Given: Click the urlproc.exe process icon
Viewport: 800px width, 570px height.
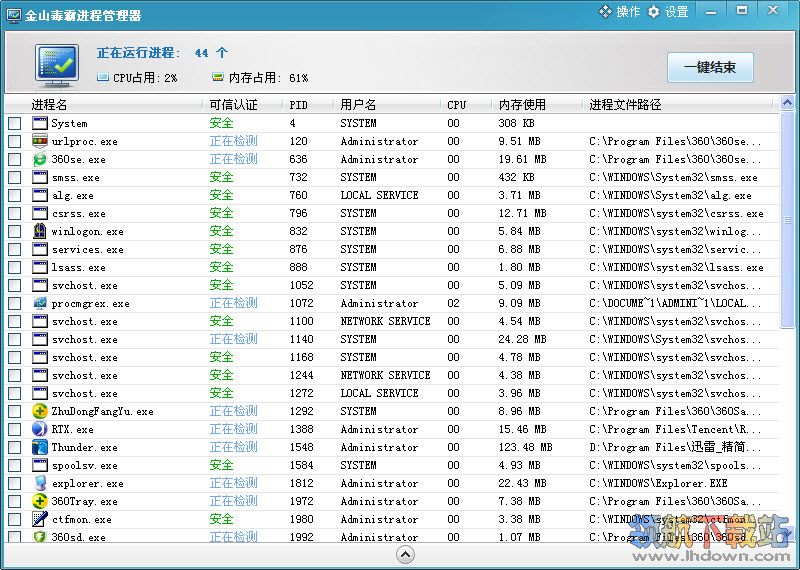Looking at the screenshot, I should (x=39, y=141).
